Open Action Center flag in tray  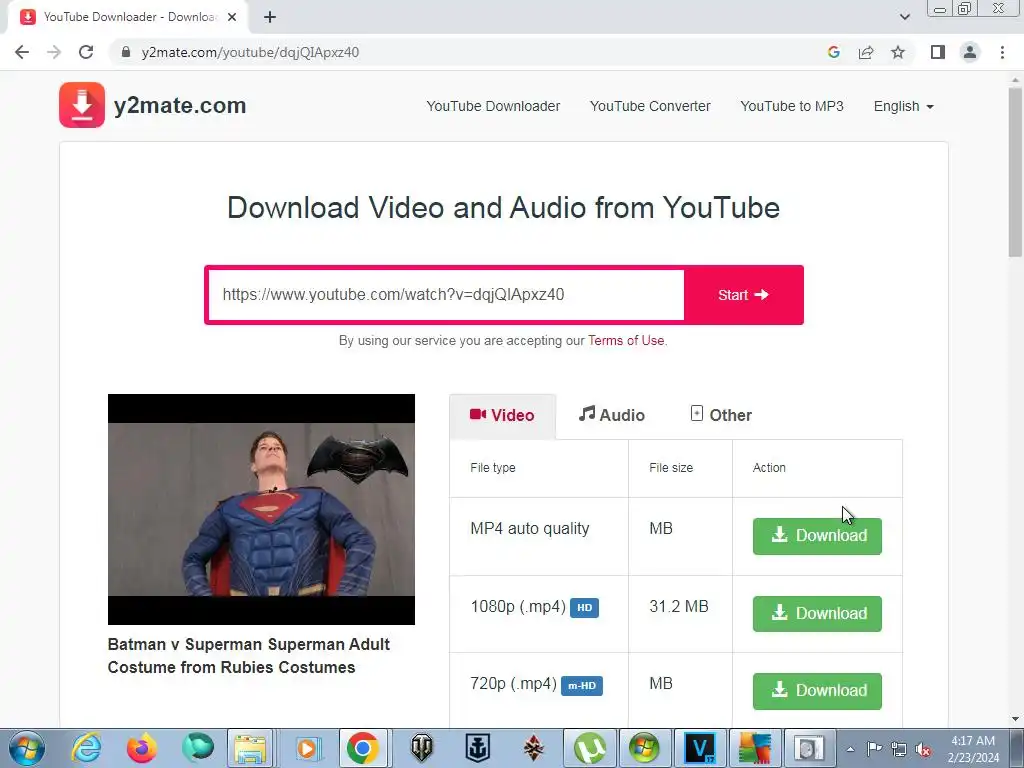coord(874,749)
